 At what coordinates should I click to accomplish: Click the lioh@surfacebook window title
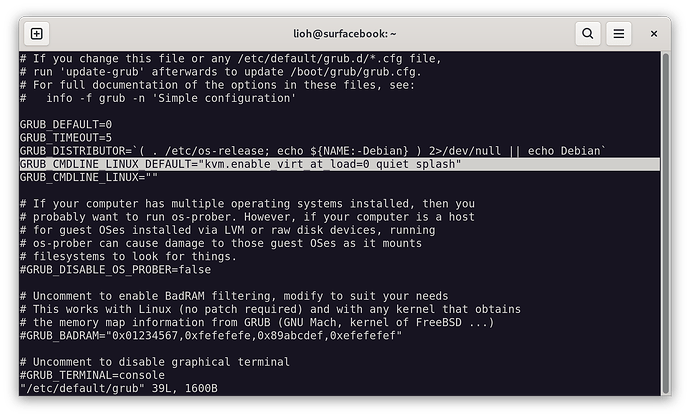pyautogui.click(x=345, y=33)
